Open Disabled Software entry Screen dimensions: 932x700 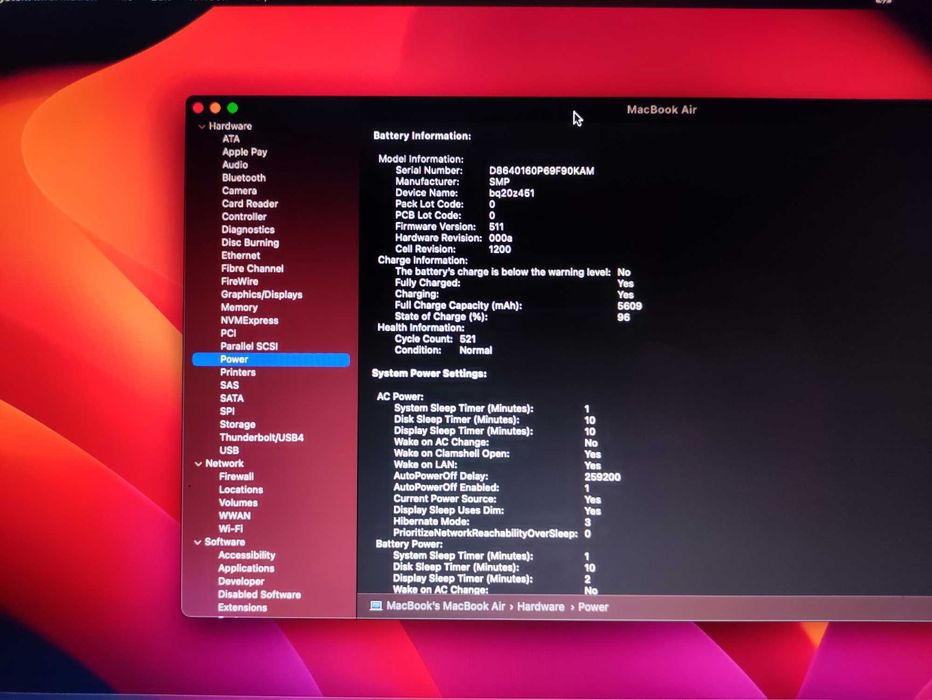[x=259, y=594]
